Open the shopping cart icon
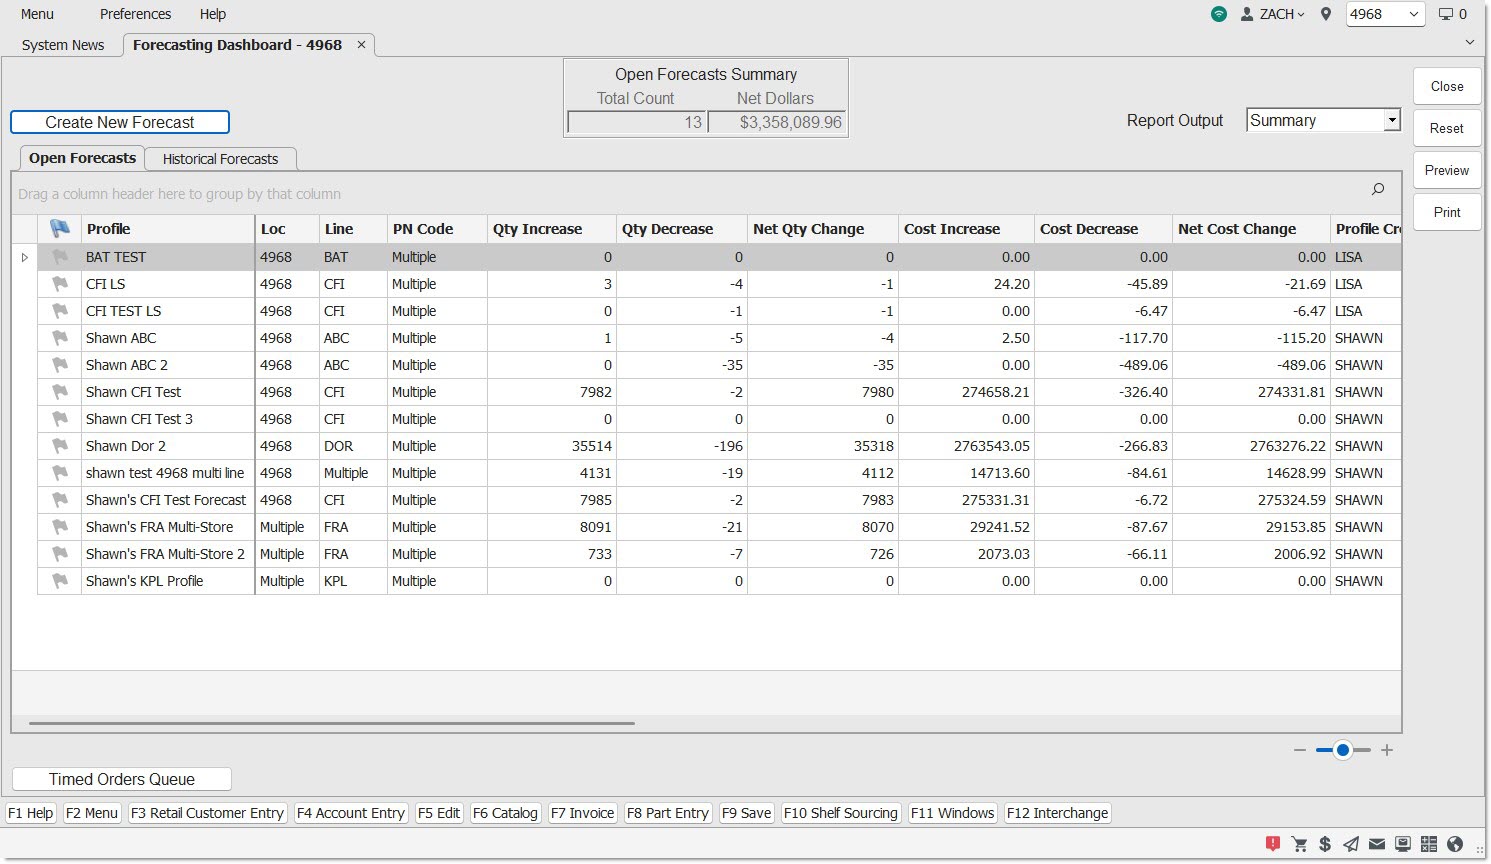This screenshot has height=864, width=1491. coord(1300,844)
